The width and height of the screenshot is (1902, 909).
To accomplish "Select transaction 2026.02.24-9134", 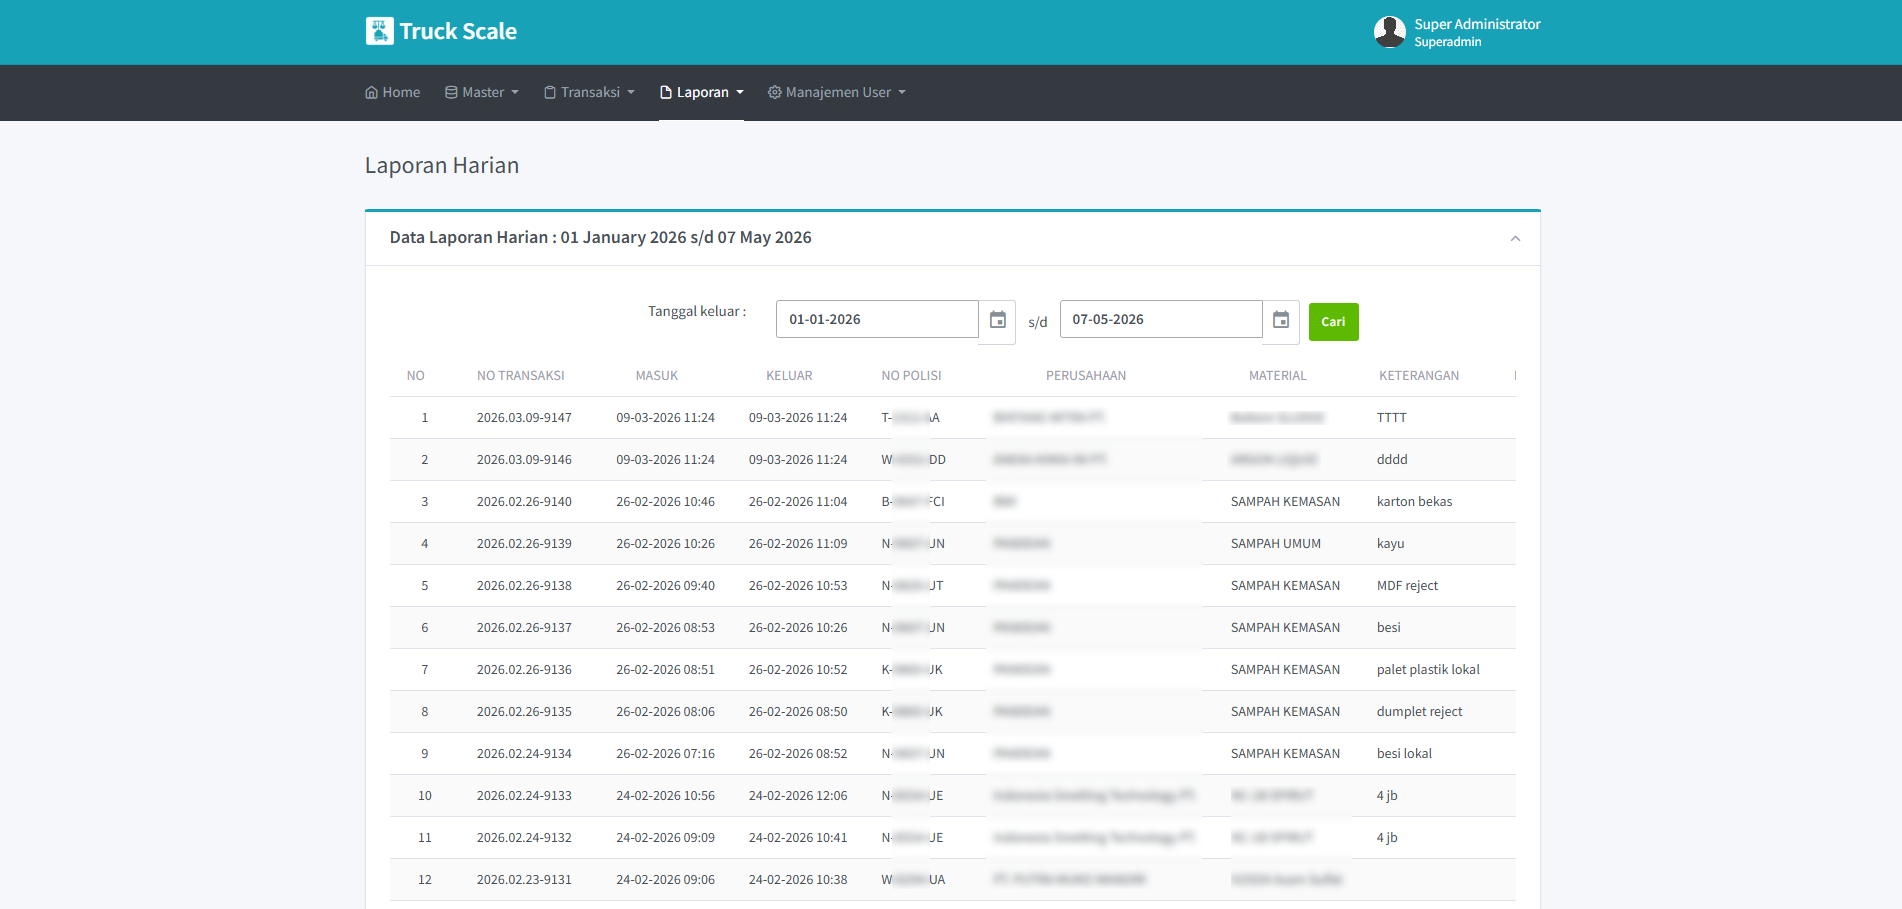I will 524,754.
